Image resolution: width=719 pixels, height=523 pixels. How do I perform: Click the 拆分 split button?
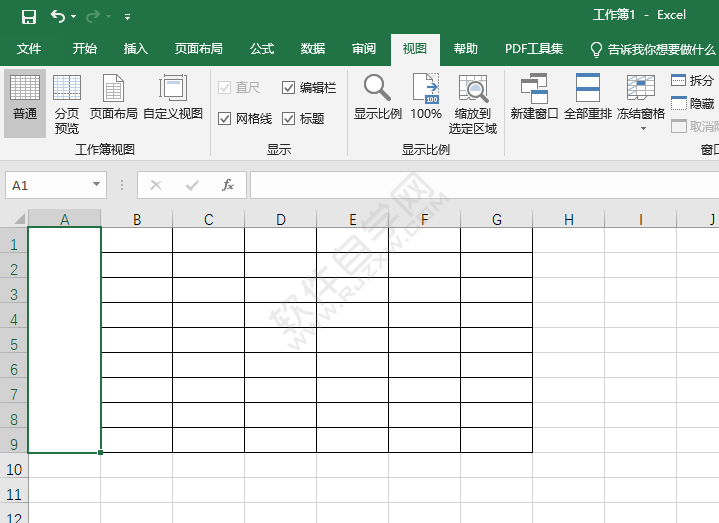click(x=692, y=81)
